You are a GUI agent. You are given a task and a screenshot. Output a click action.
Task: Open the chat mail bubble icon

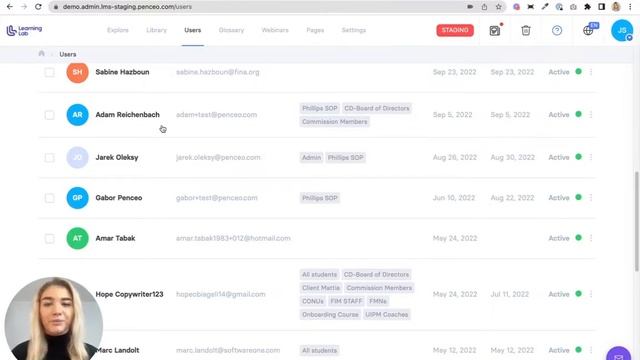coord(619,354)
